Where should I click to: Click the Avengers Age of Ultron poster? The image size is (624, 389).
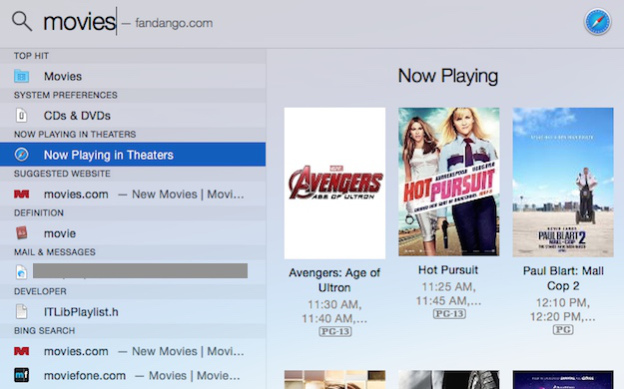pos(335,183)
